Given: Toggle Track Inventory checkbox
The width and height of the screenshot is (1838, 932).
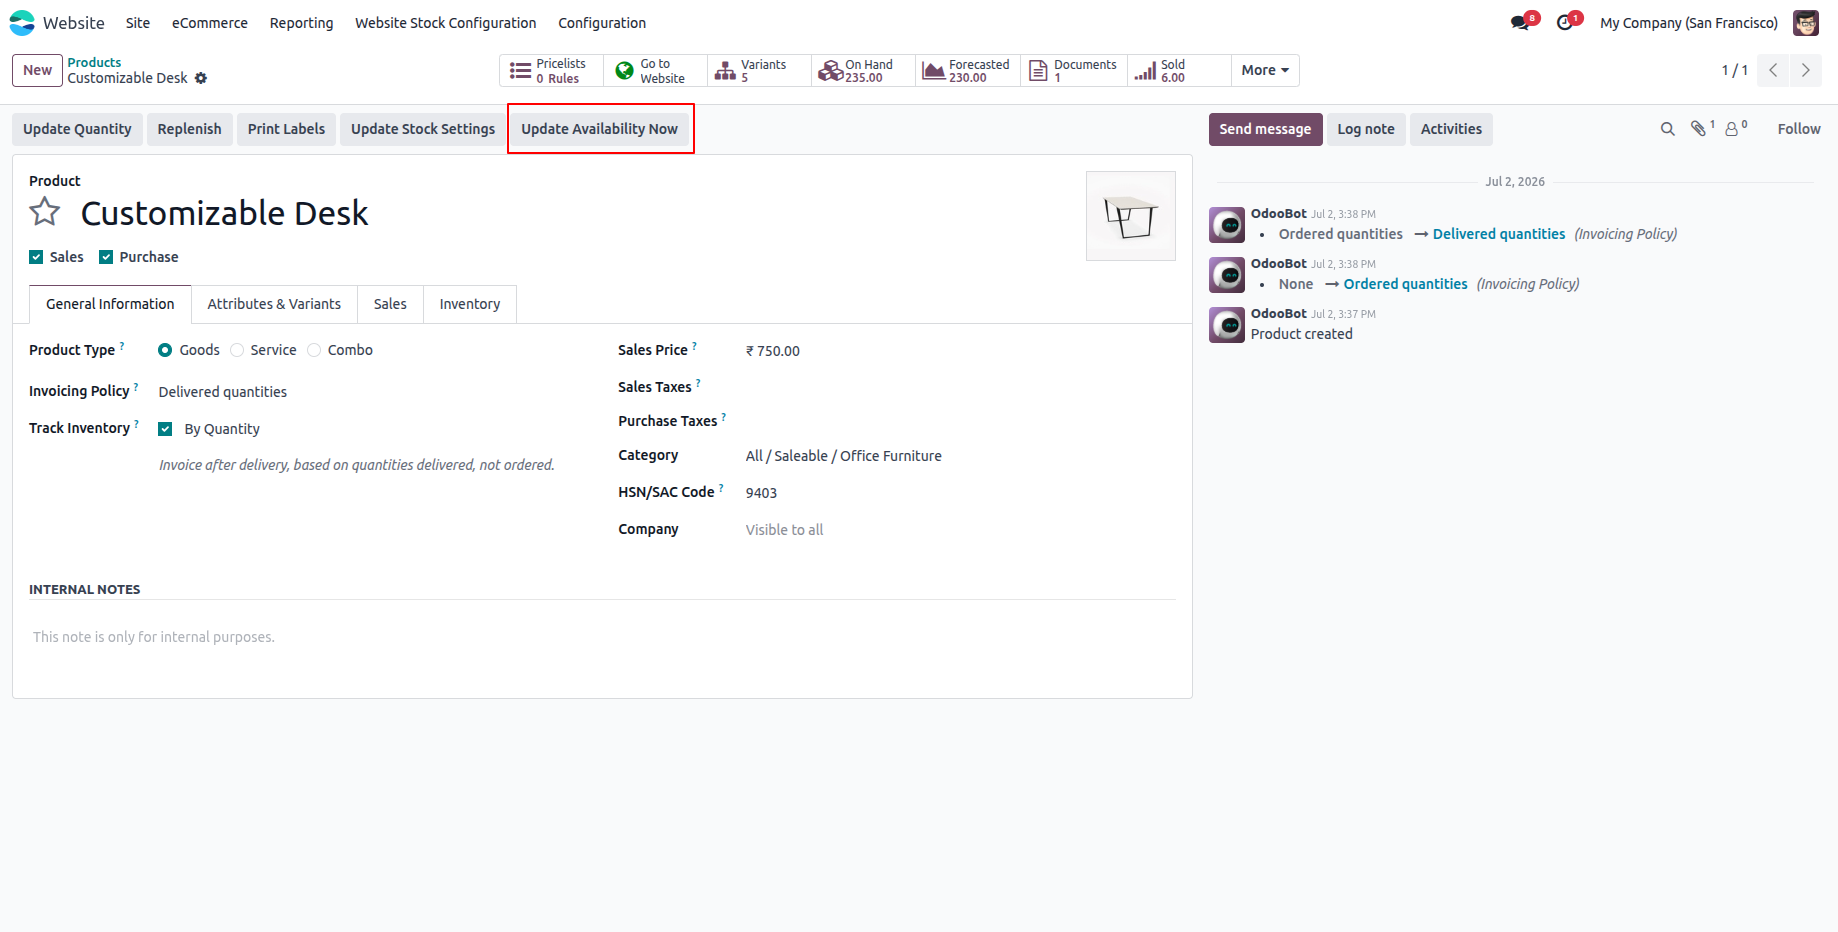Looking at the screenshot, I should click(165, 429).
